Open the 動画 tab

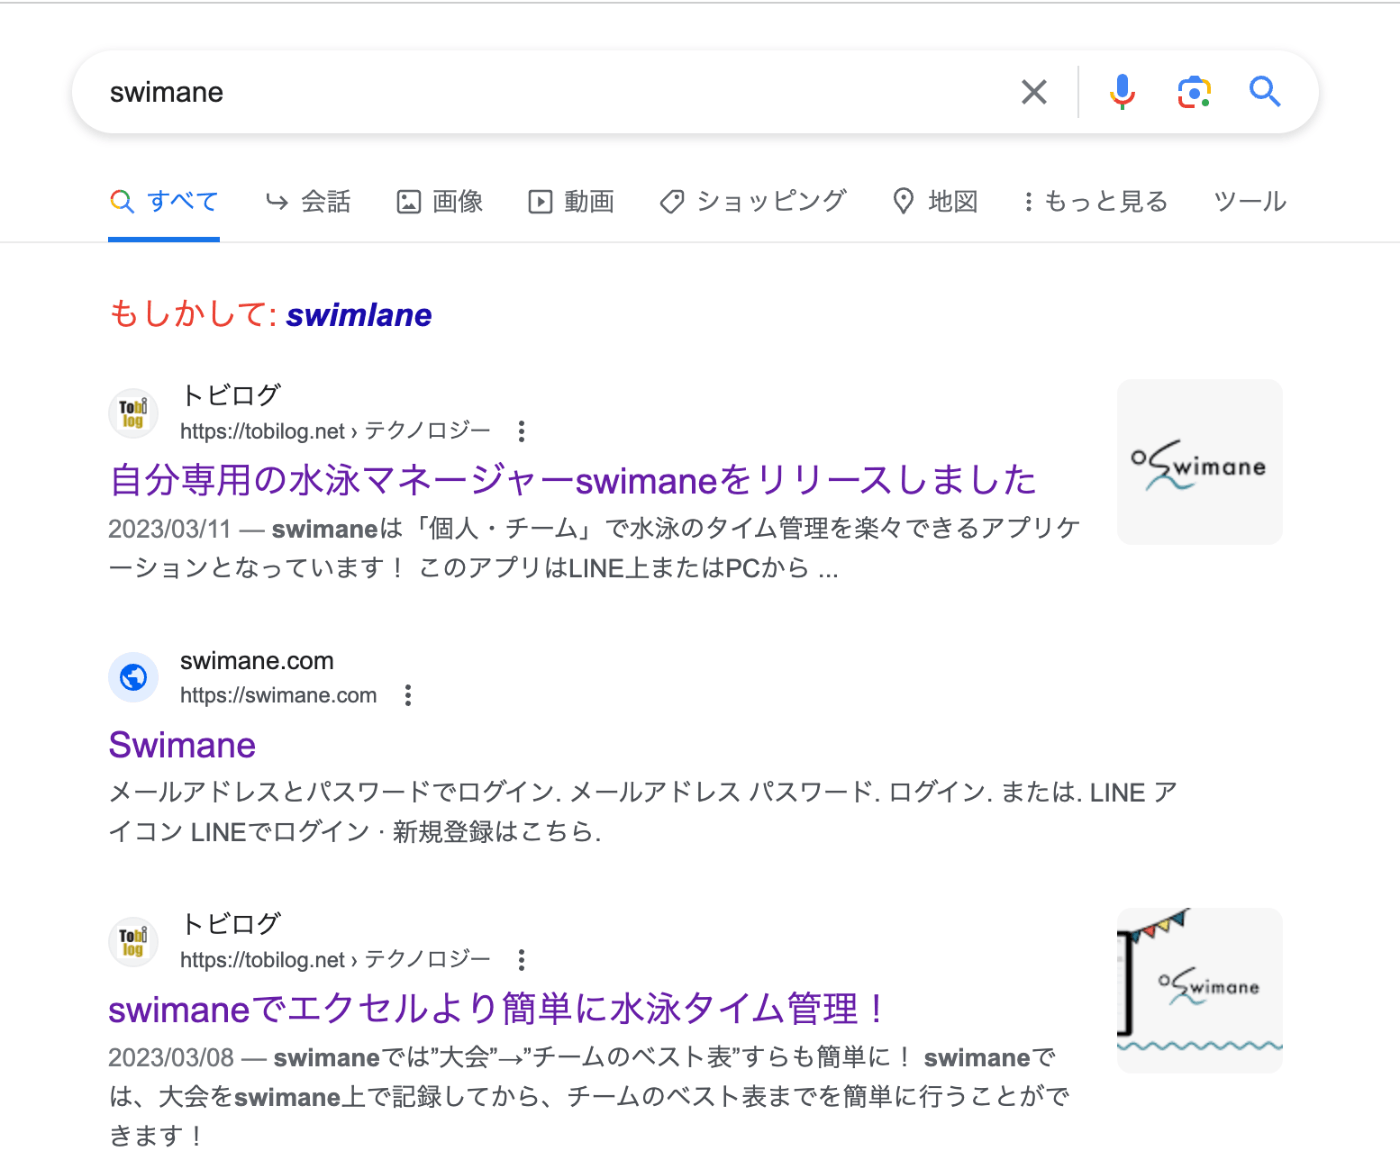point(571,202)
